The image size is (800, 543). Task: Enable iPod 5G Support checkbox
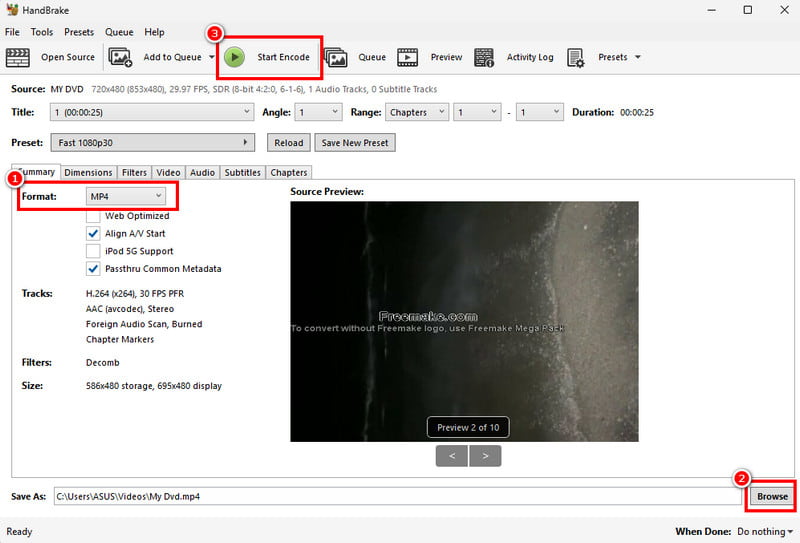[93, 251]
